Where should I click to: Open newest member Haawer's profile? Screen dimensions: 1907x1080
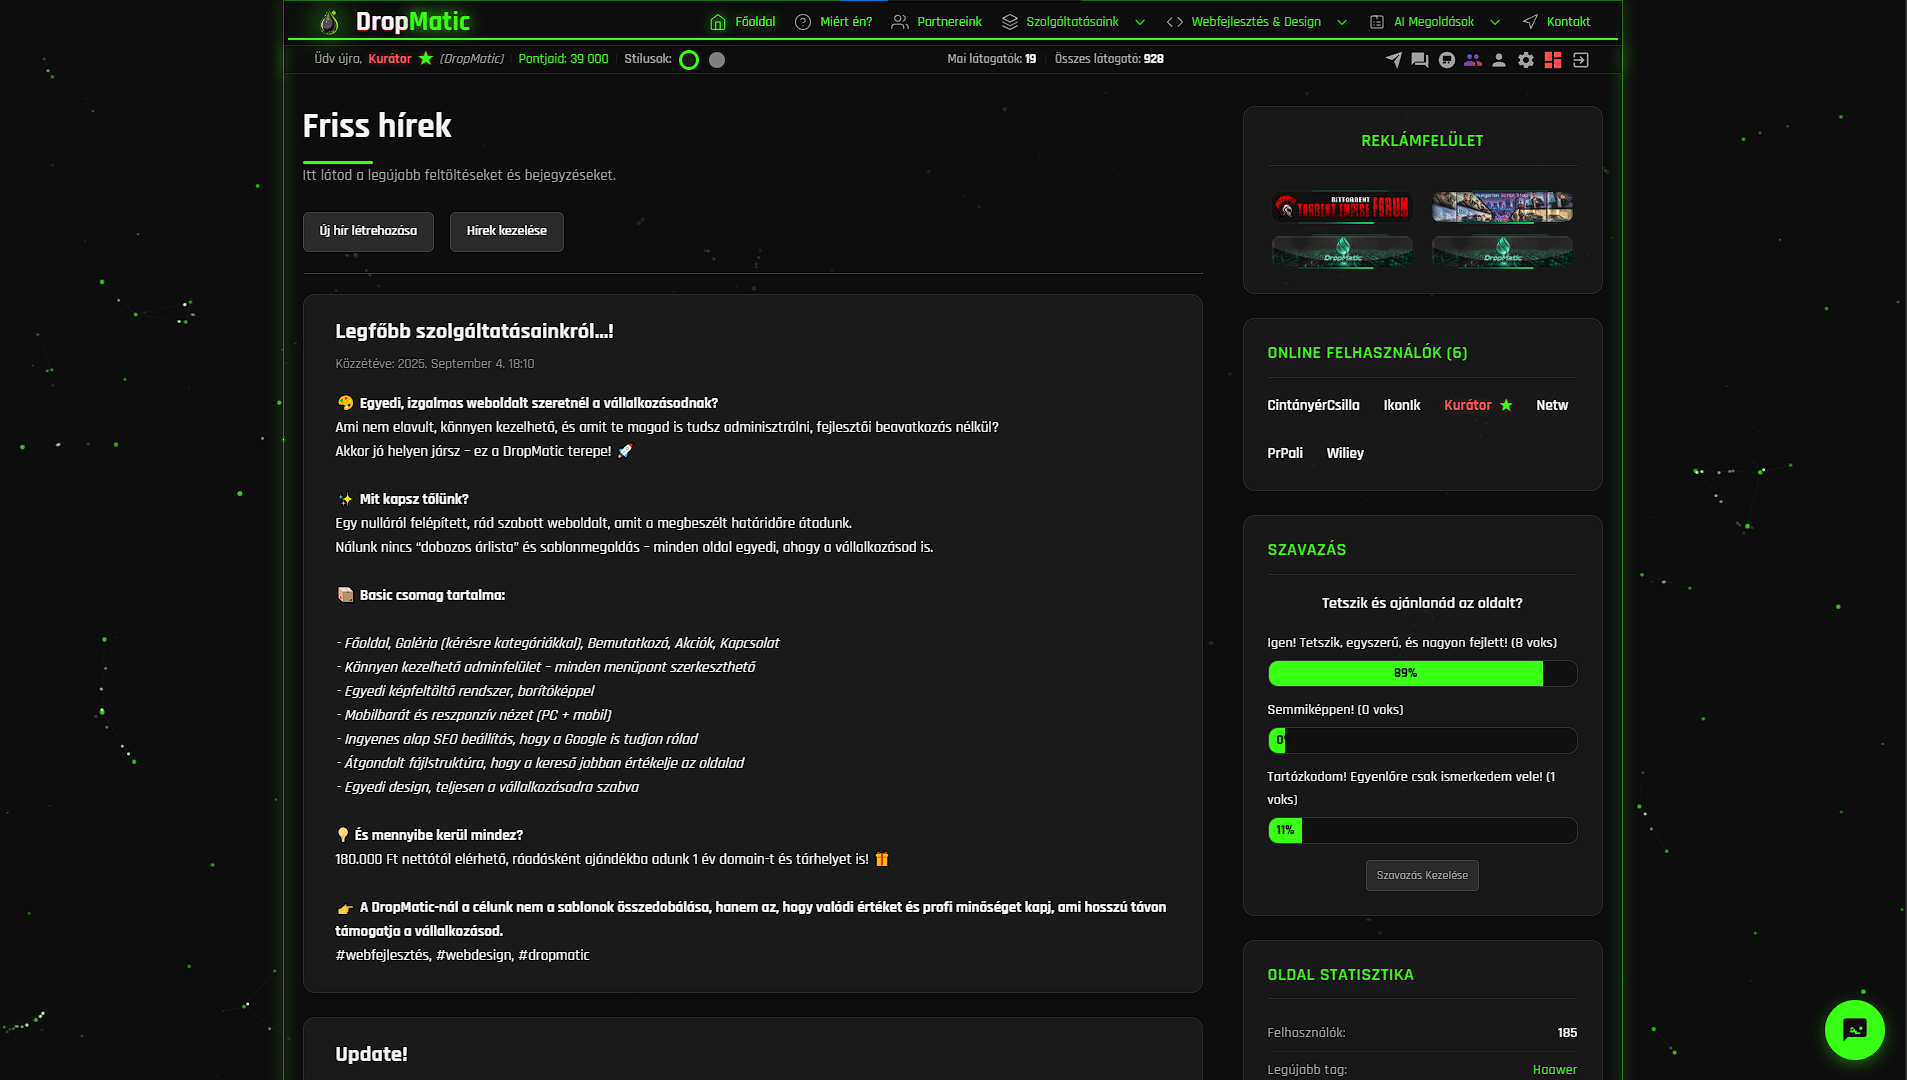[1554, 1070]
